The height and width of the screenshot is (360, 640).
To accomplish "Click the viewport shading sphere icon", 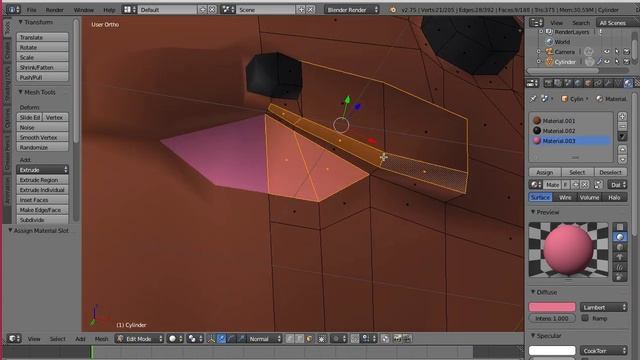I will click(175, 339).
